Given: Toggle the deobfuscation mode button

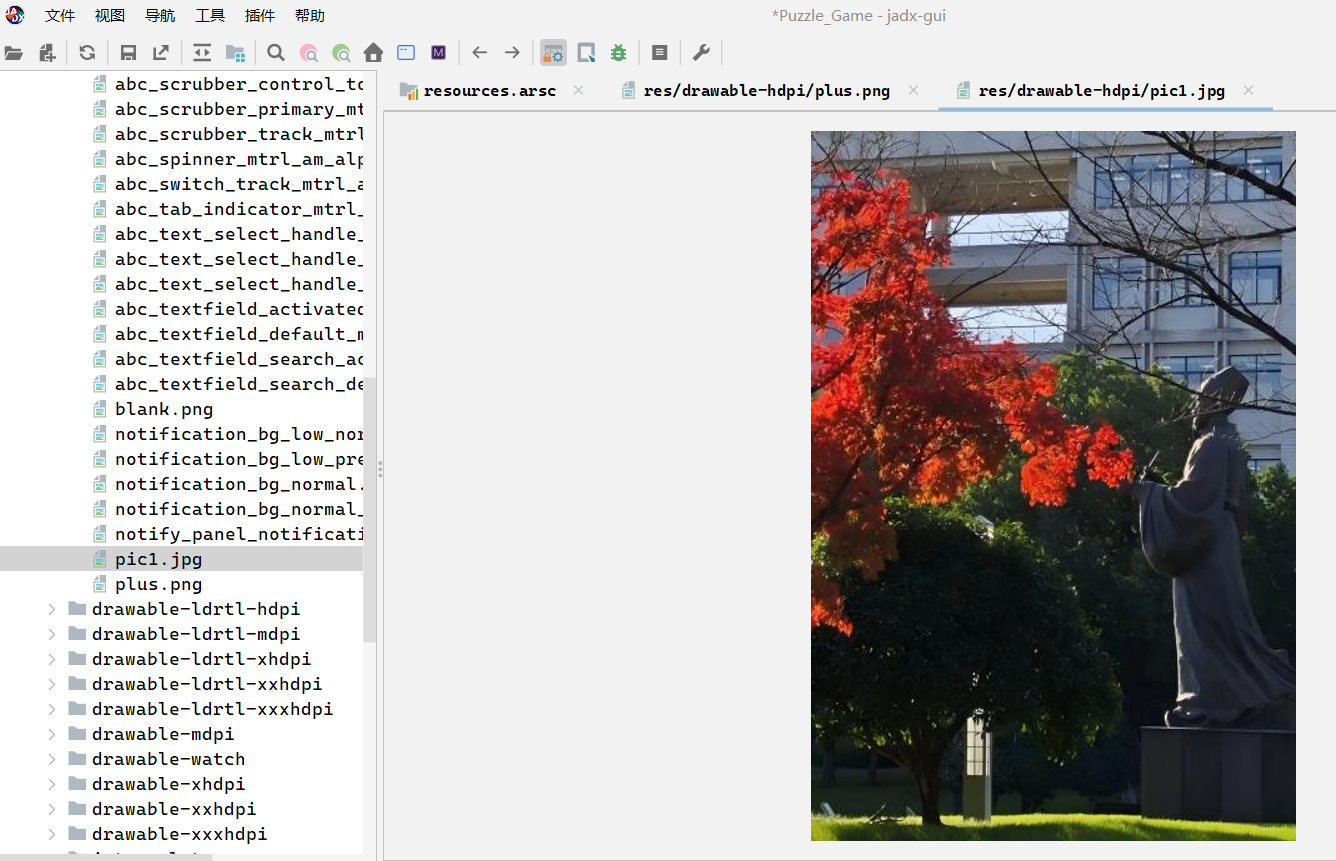Looking at the screenshot, I should 553,53.
